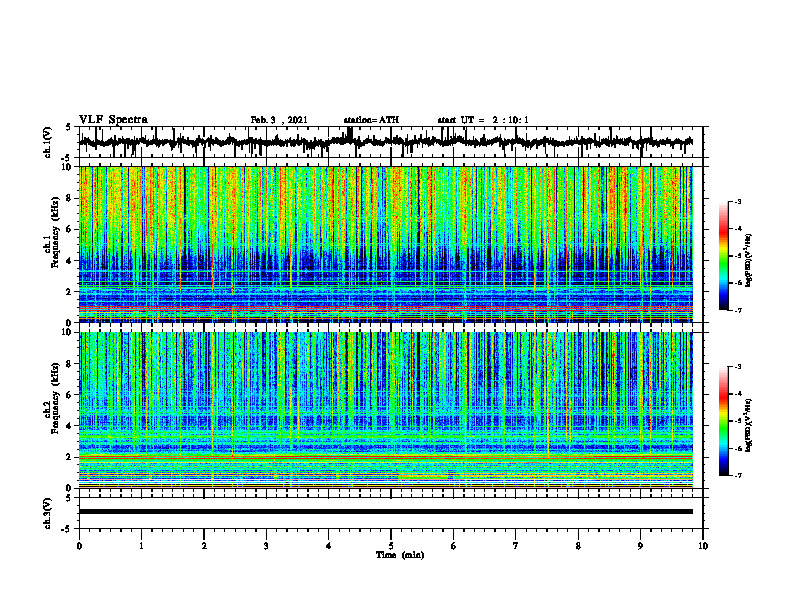Click time axis tick label "4"

(329, 546)
